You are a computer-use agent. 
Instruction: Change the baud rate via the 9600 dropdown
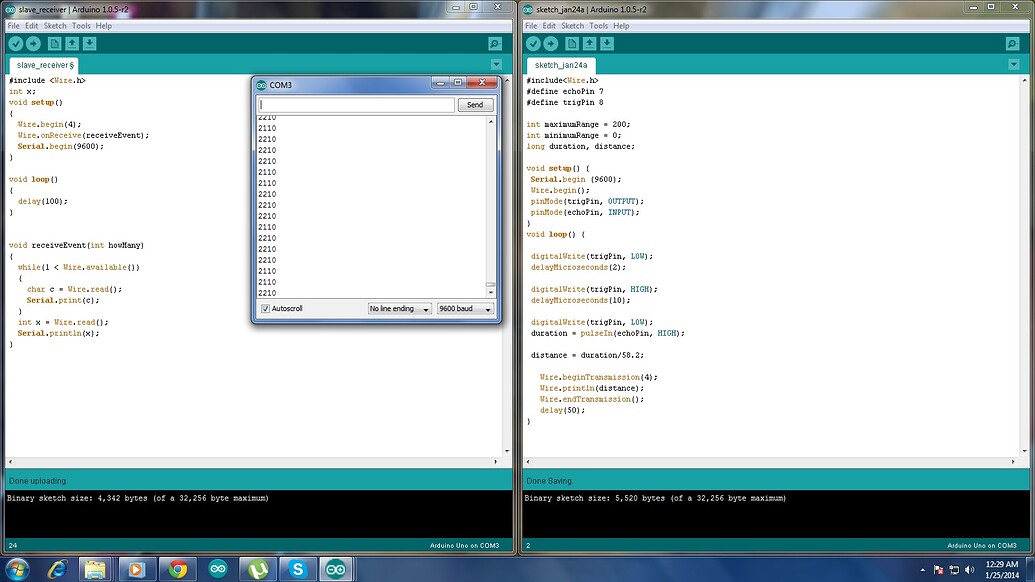point(464,308)
